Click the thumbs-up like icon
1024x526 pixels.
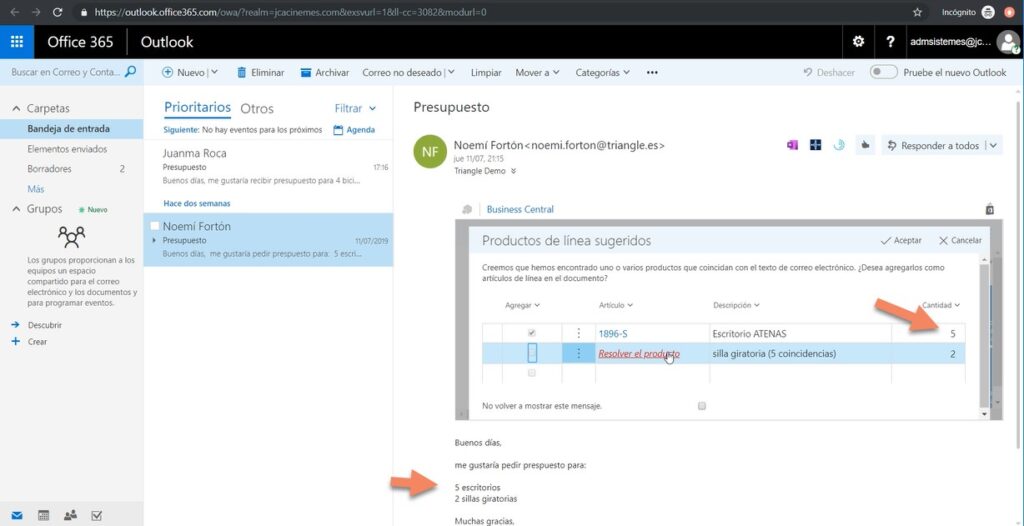(866, 145)
